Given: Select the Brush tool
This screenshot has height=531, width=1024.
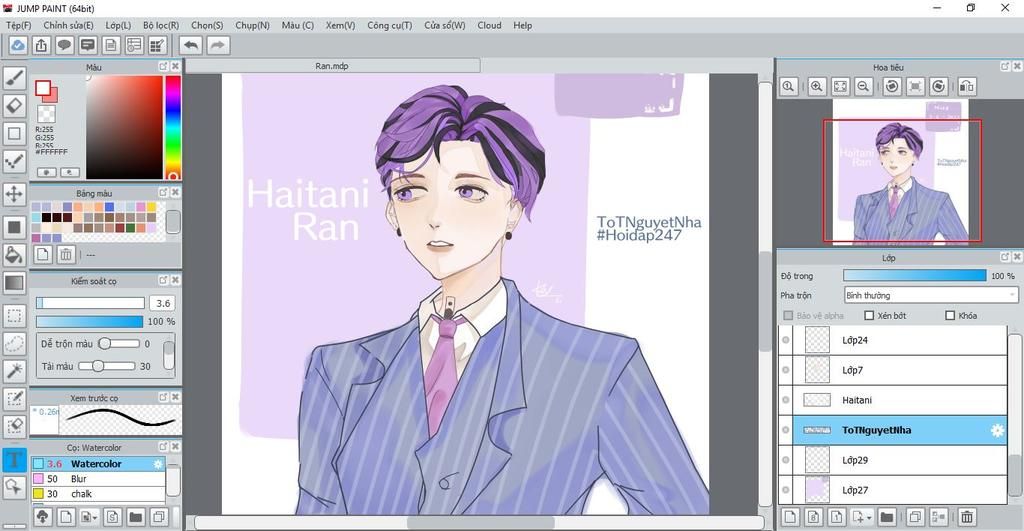Looking at the screenshot, I should click(x=14, y=78).
